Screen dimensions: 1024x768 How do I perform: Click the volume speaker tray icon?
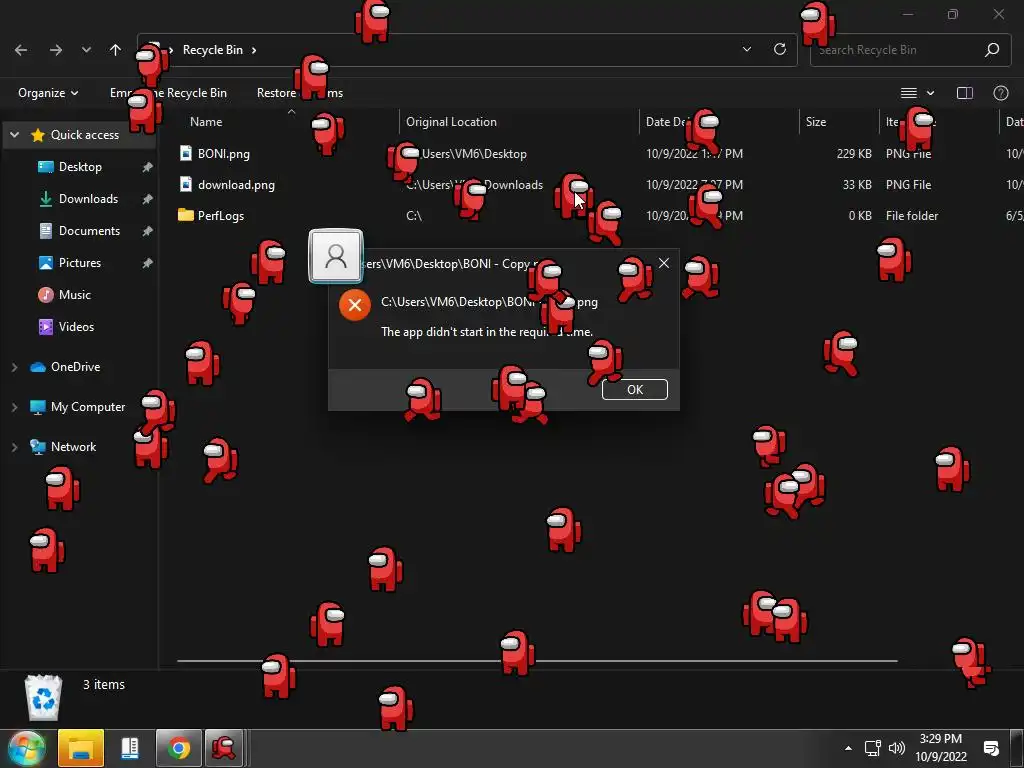point(897,748)
